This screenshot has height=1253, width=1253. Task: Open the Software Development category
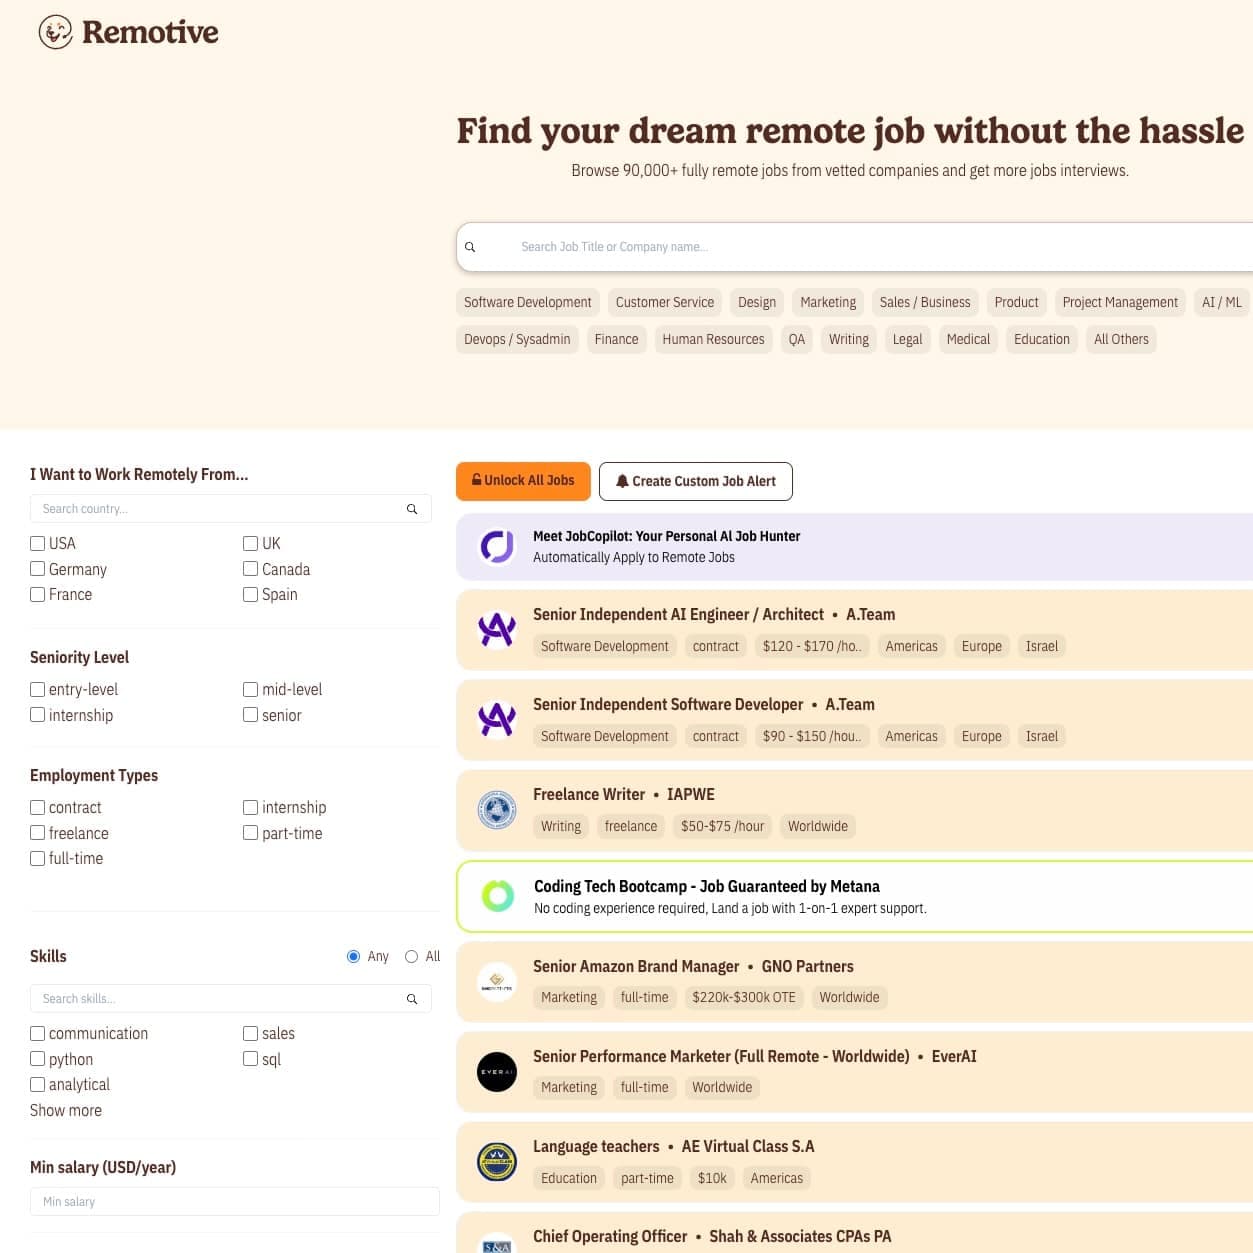click(527, 302)
